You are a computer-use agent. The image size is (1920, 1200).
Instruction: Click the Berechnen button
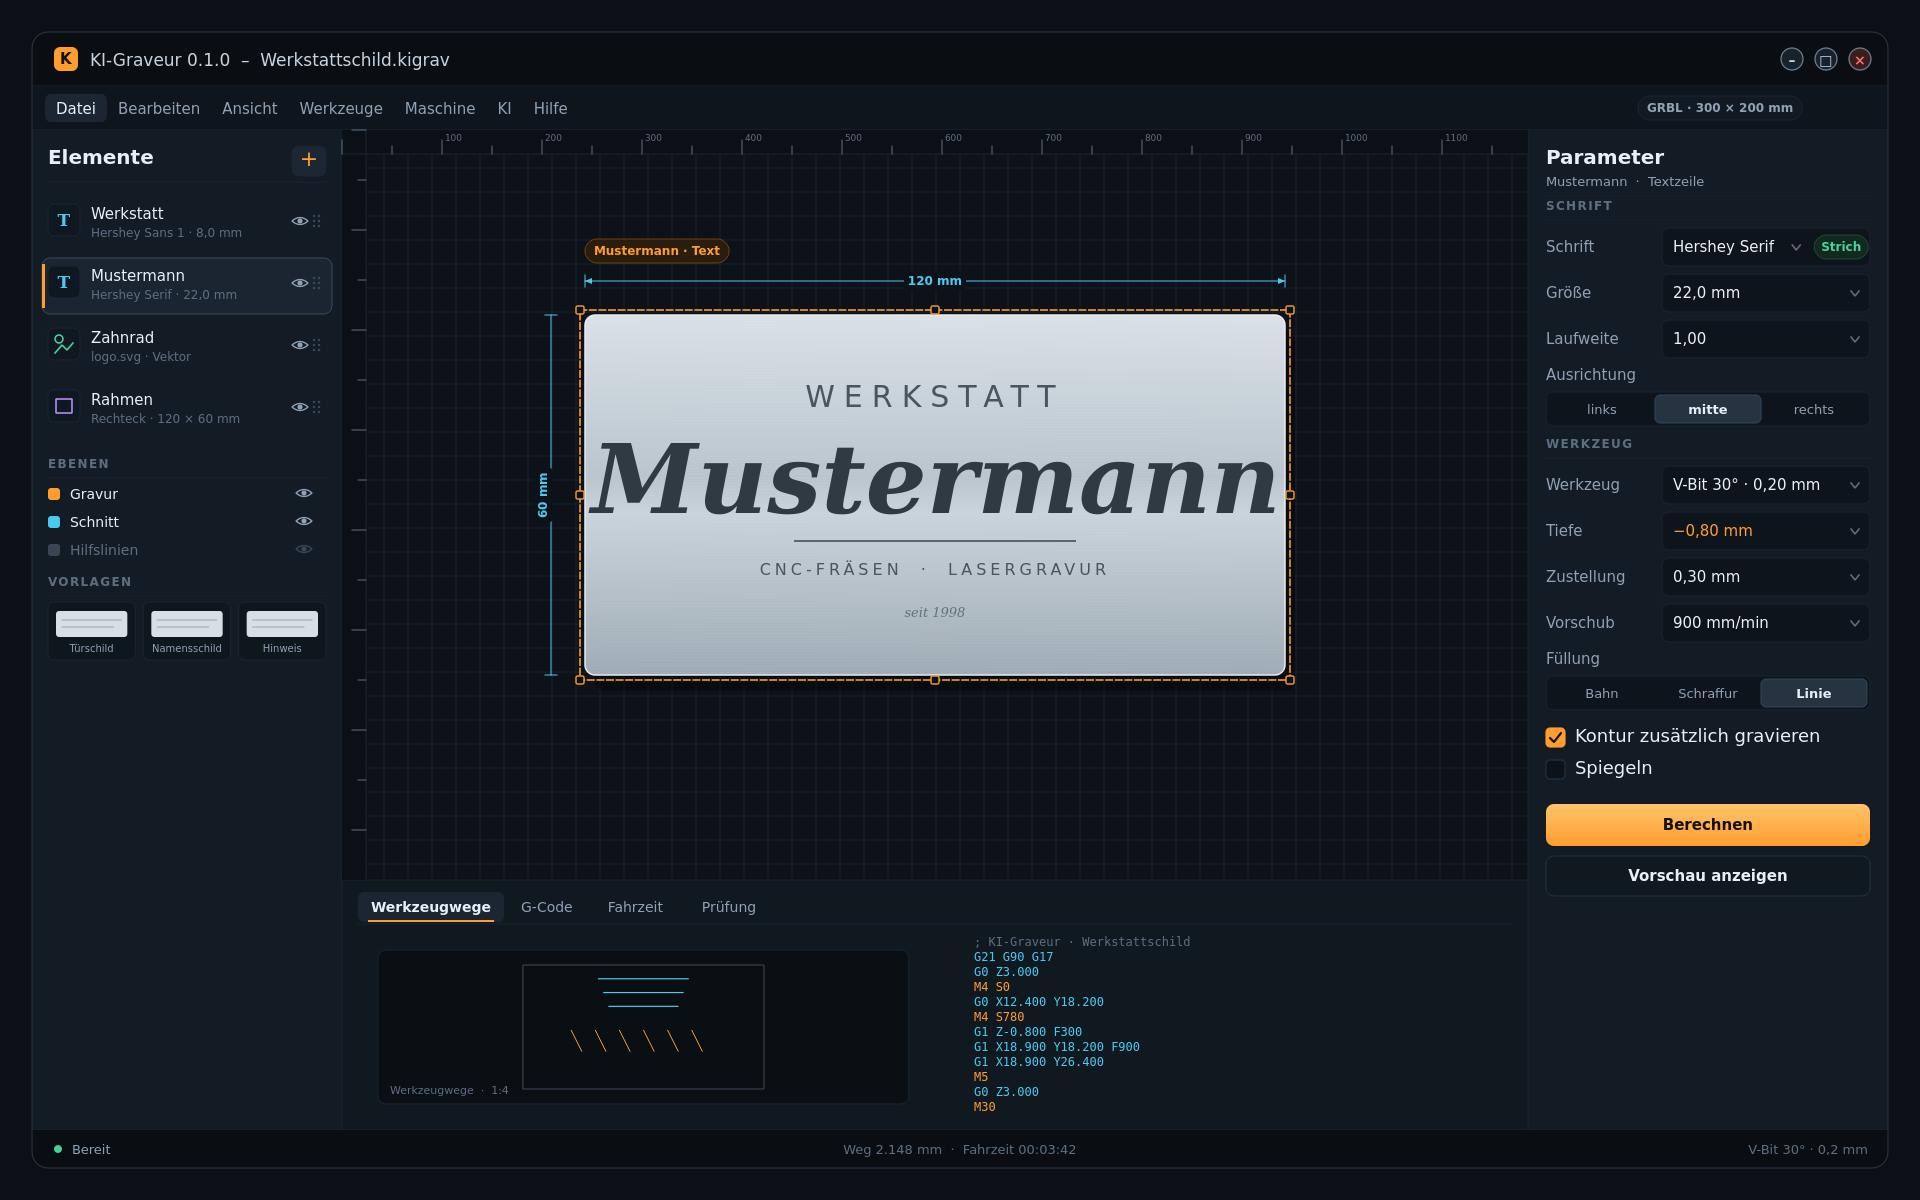tap(1707, 825)
